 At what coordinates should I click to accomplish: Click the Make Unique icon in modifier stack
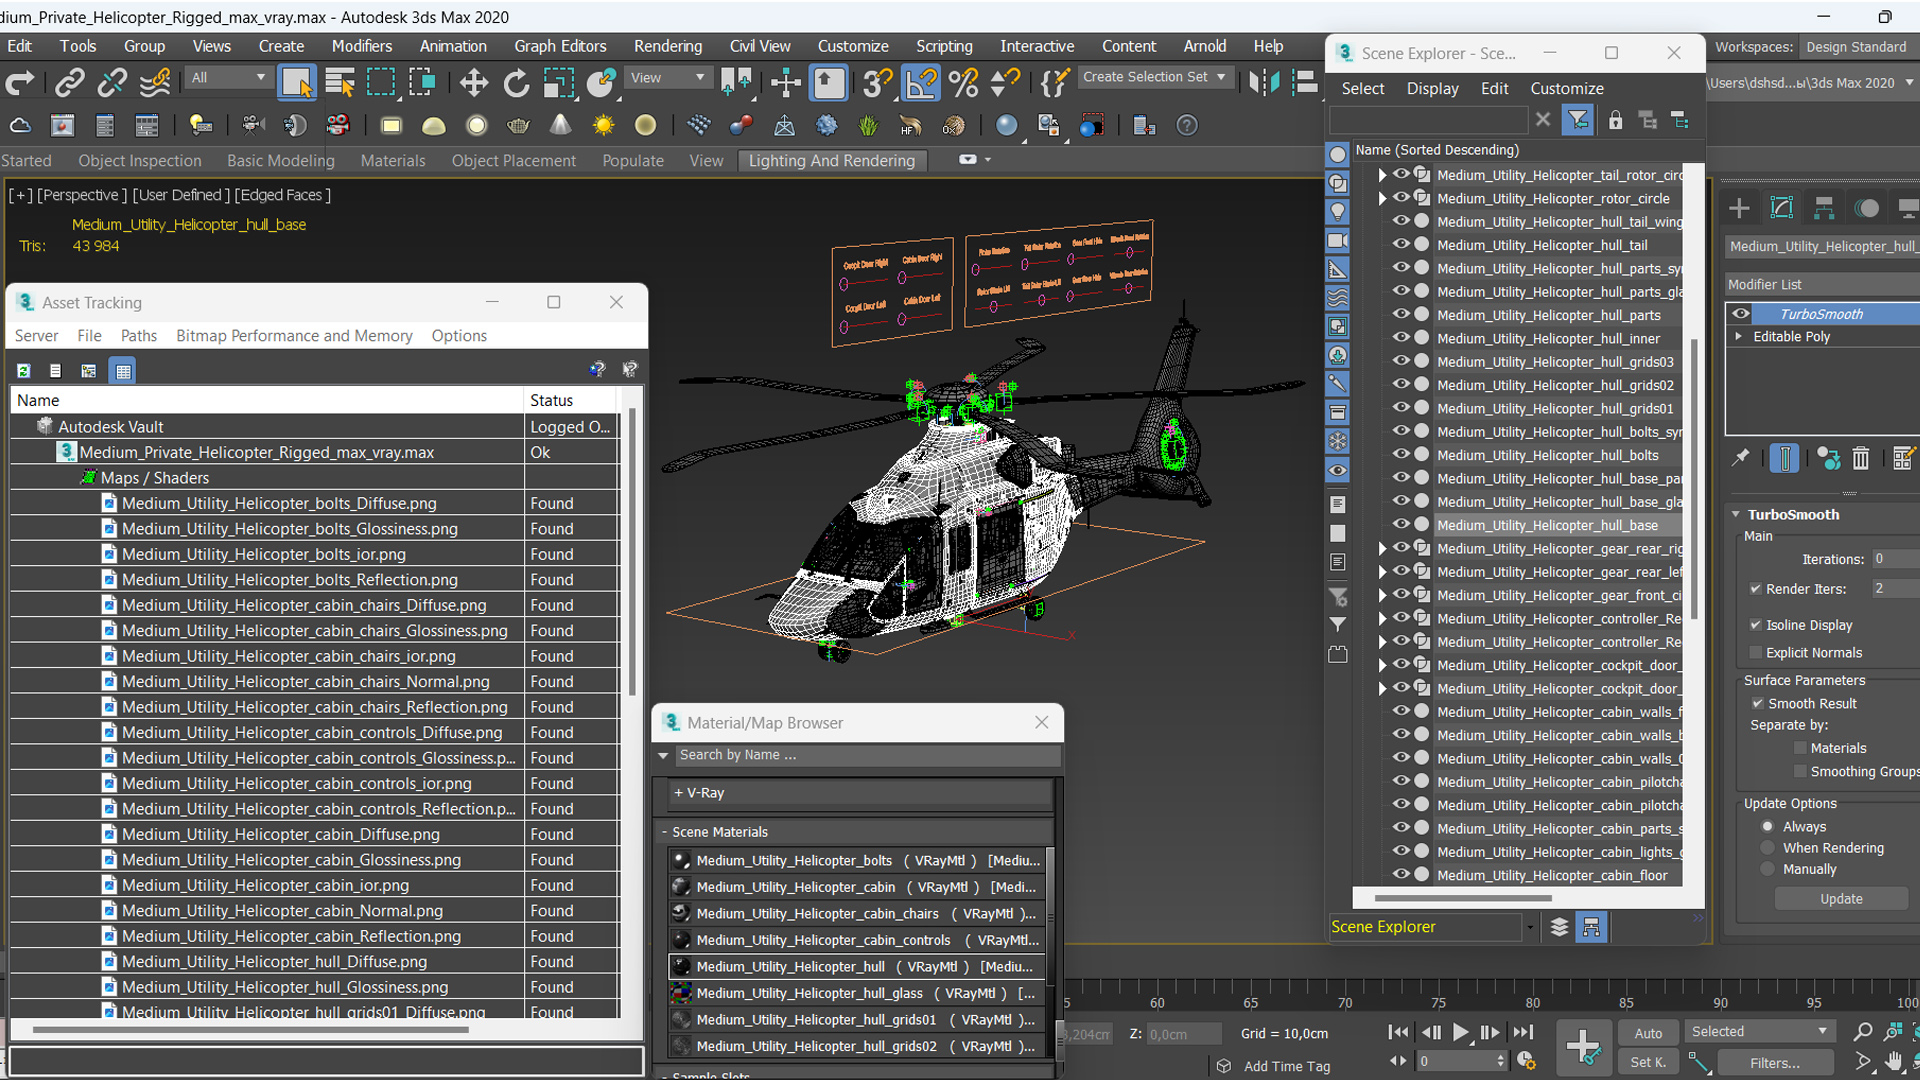pyautogui.click(x=1828, y=458)
